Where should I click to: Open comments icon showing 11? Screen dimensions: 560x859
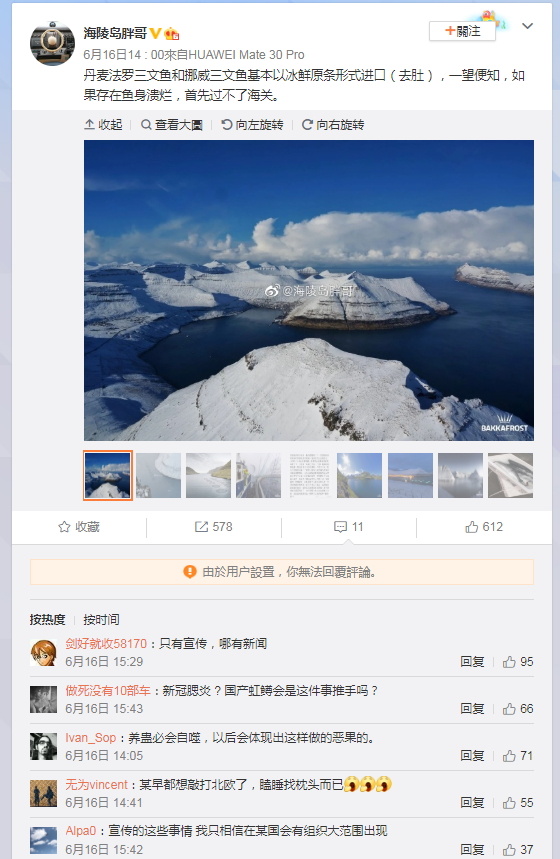340,527
